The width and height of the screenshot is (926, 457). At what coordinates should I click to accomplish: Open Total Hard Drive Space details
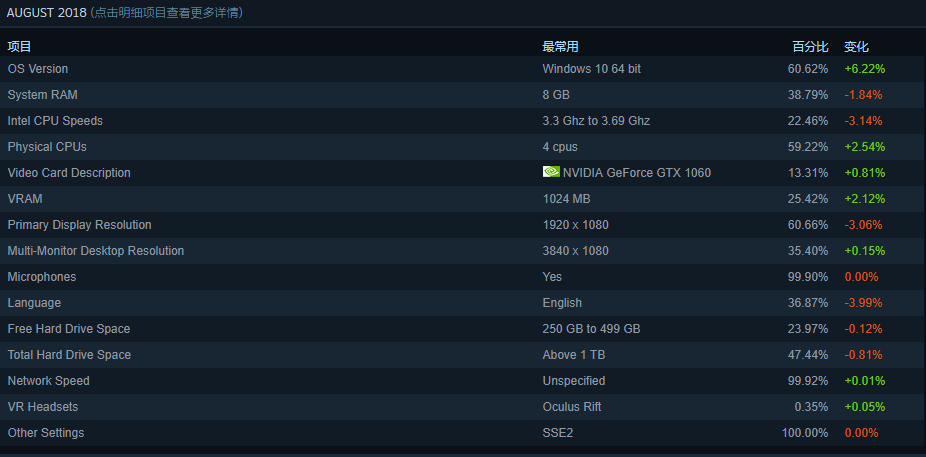point(69,355)
